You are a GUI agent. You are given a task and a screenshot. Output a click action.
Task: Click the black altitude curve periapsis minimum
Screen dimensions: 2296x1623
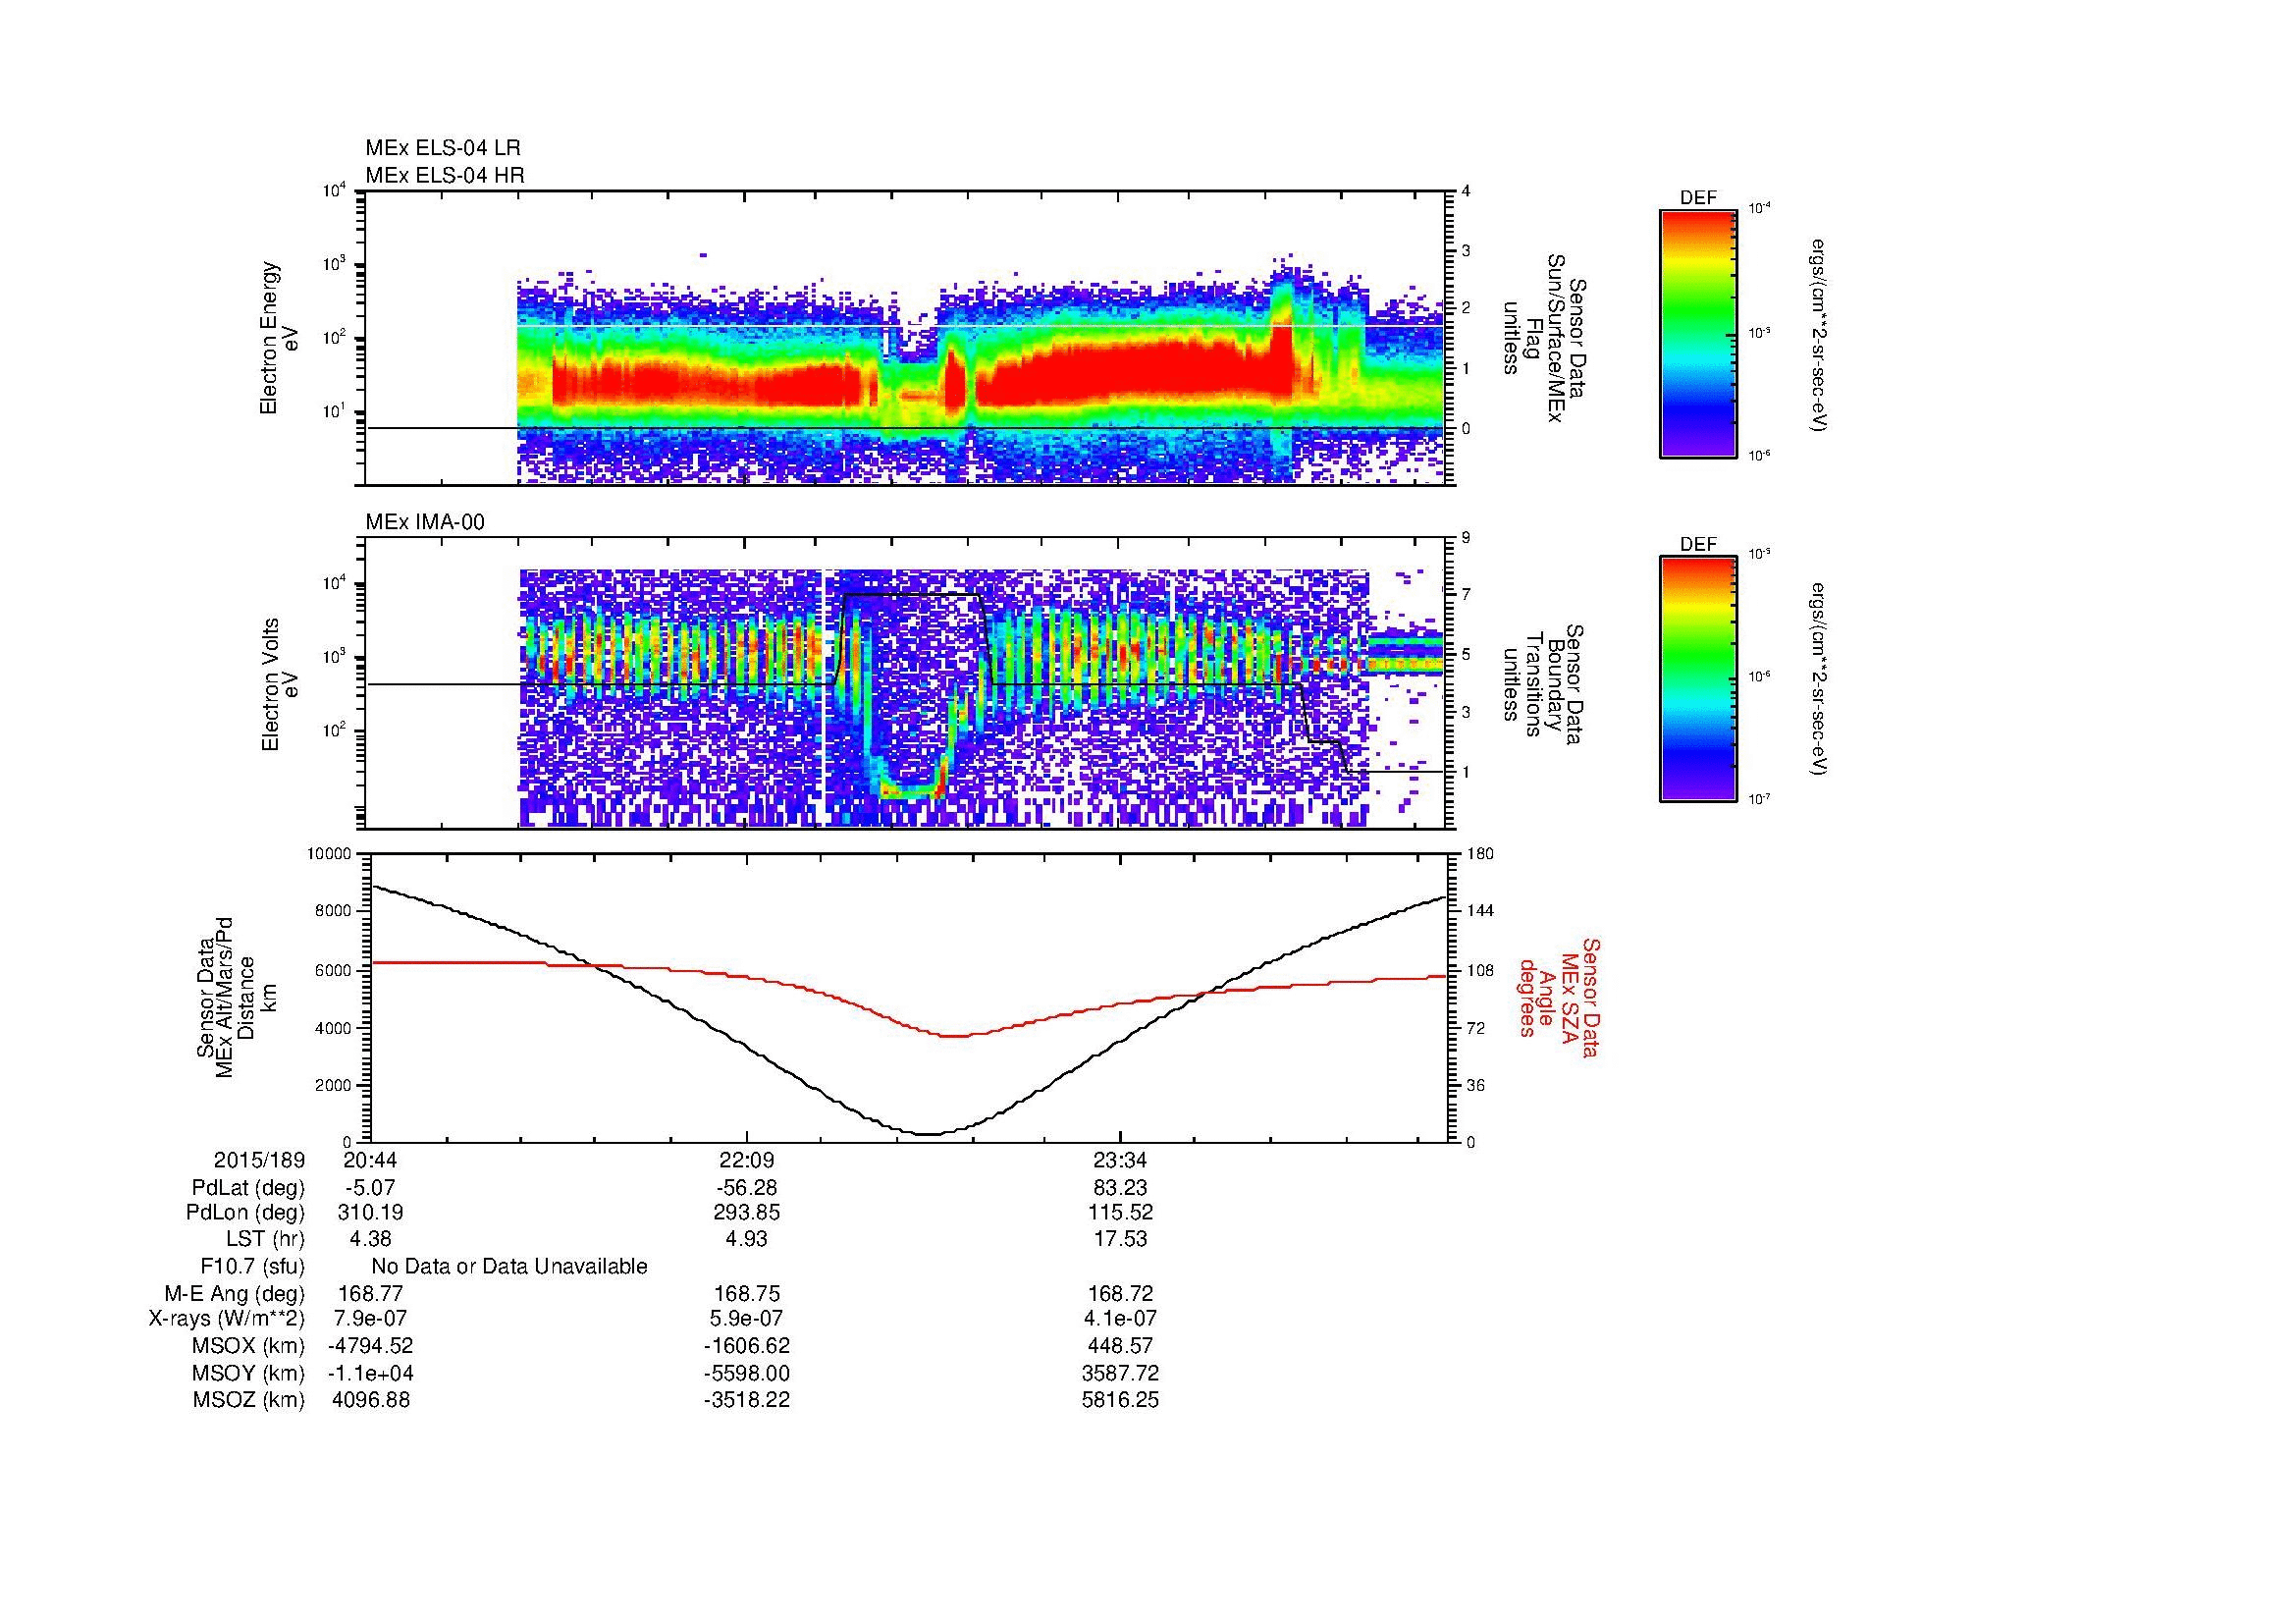click(930, 1134)
